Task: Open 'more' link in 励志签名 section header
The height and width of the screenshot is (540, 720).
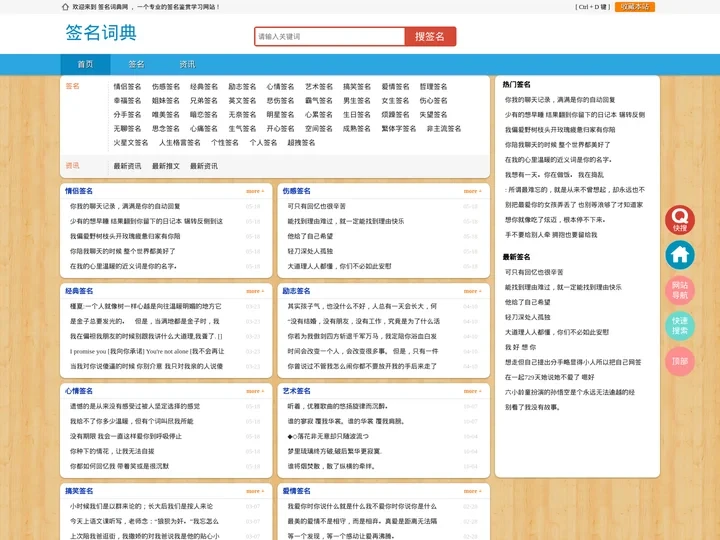Action: point(472,291)
